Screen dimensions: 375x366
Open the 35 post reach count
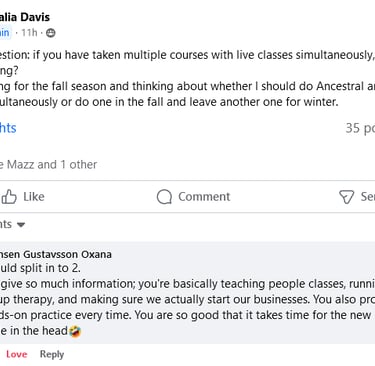[x=360, y=128]
